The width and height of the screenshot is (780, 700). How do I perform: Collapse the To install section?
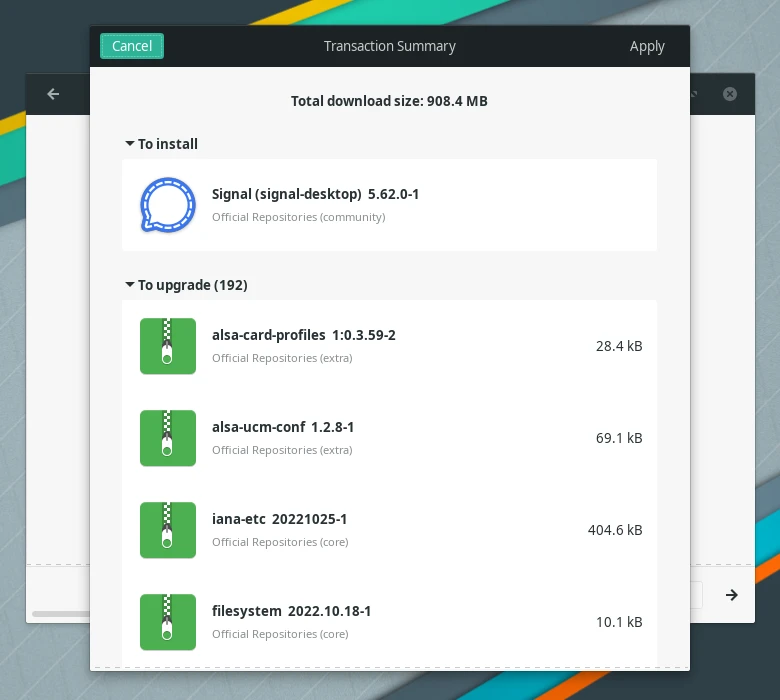pyautogui.click(x=130, y=144)
